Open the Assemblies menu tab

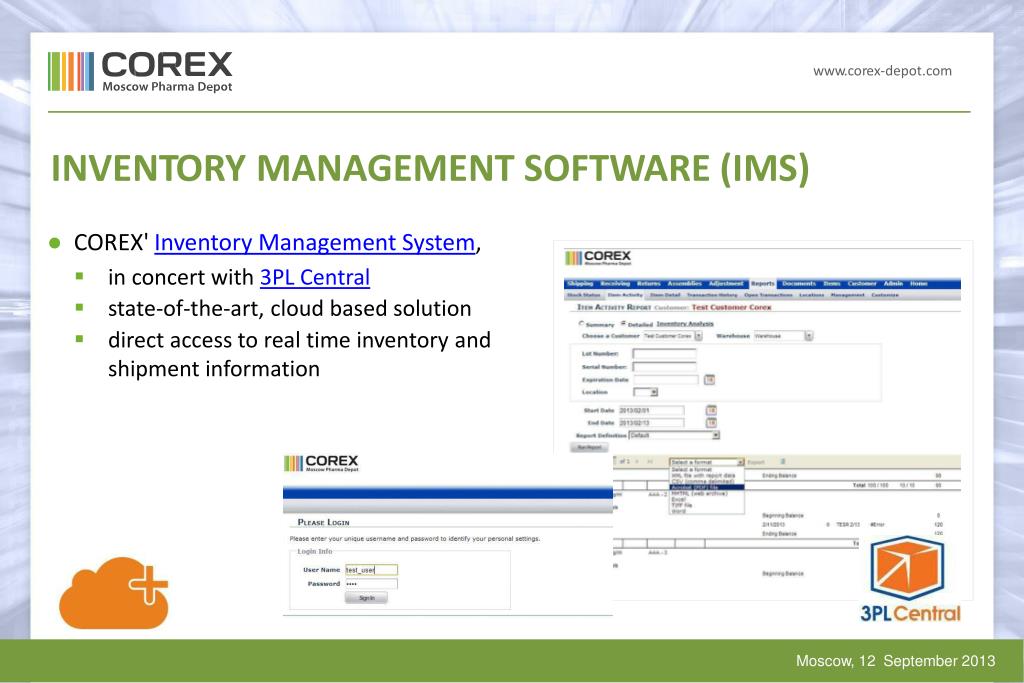pos(684,283)
